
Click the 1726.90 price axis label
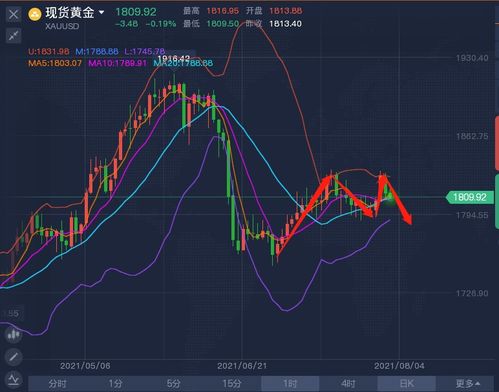[x=472, y=293]
